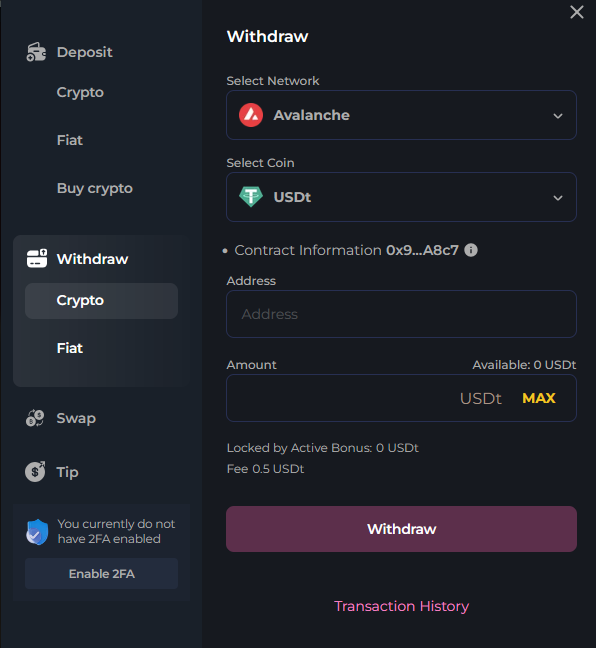Click the contract information info icon
The image size is (596, 648).
pyautogui.click(x=471, y=250)
